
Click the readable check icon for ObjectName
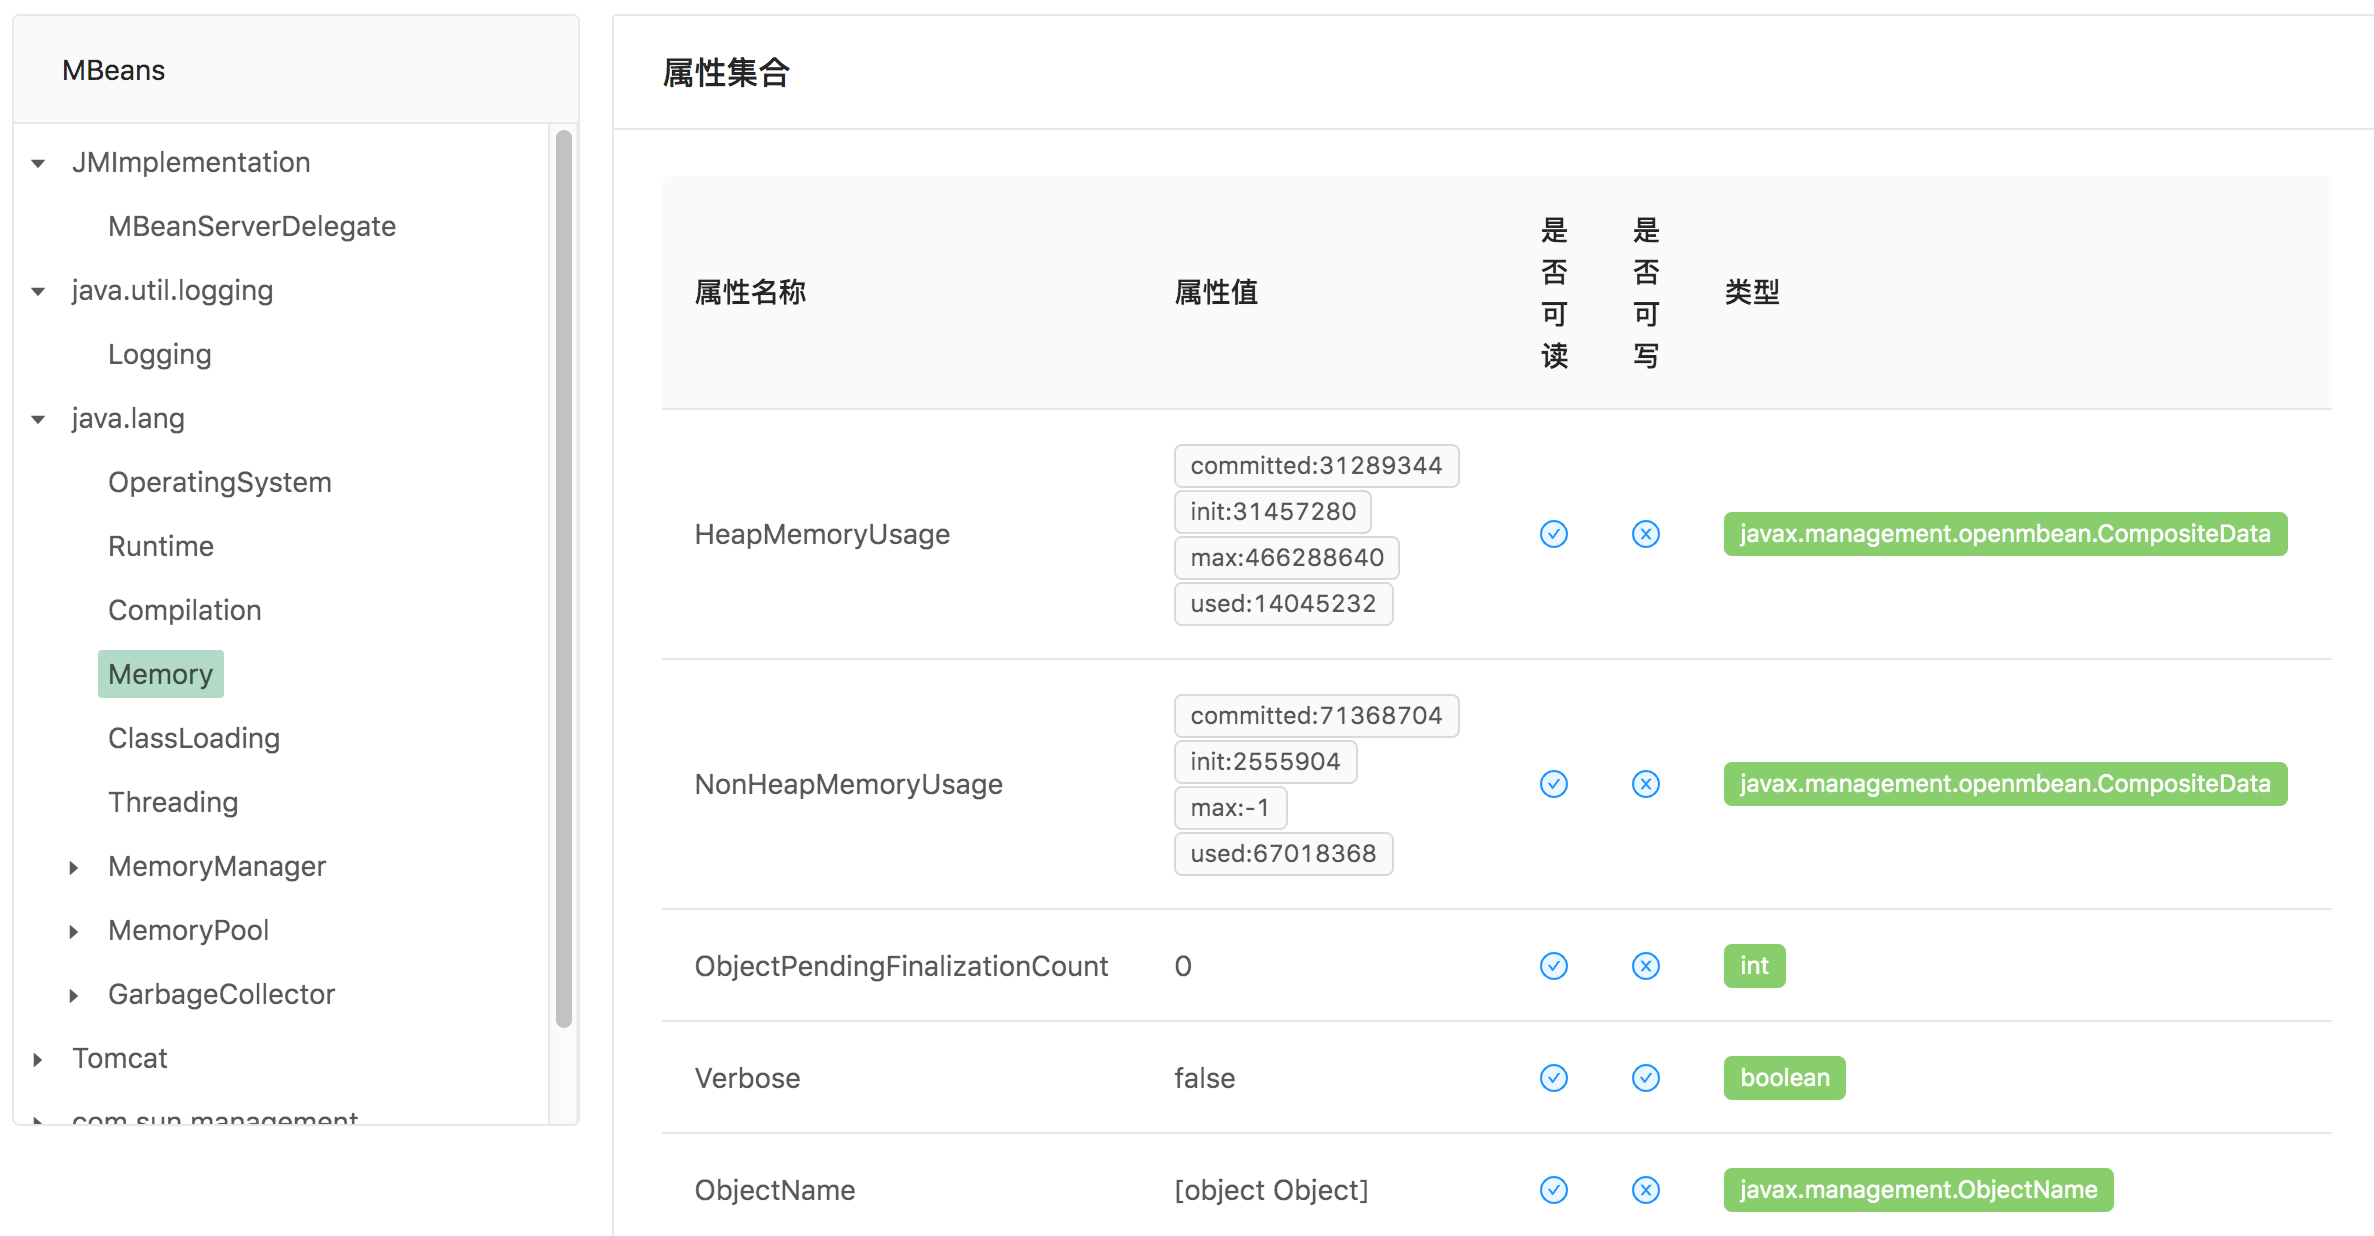pos(1553,1190)
